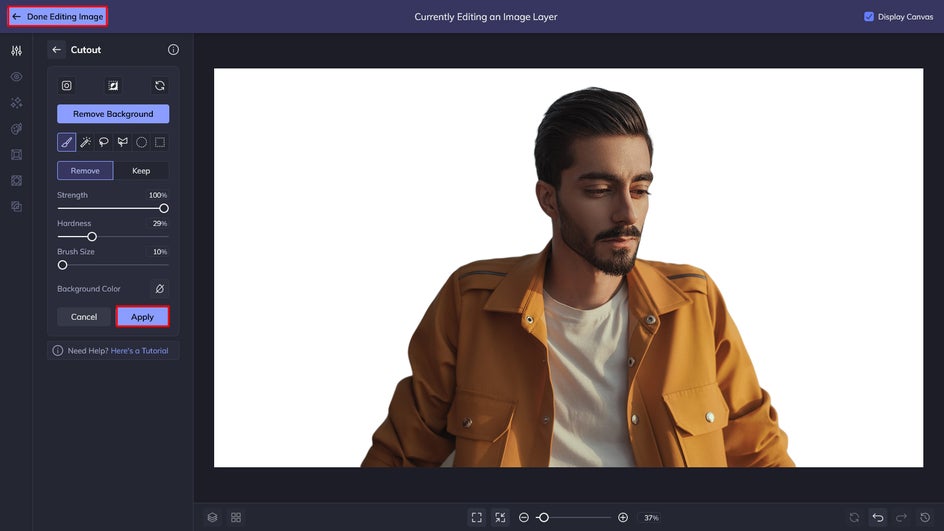Image resolution: width=944 pixels, height=531 pixels.
Task: Click the zoom out minus icon
Action: pos(524,518)
